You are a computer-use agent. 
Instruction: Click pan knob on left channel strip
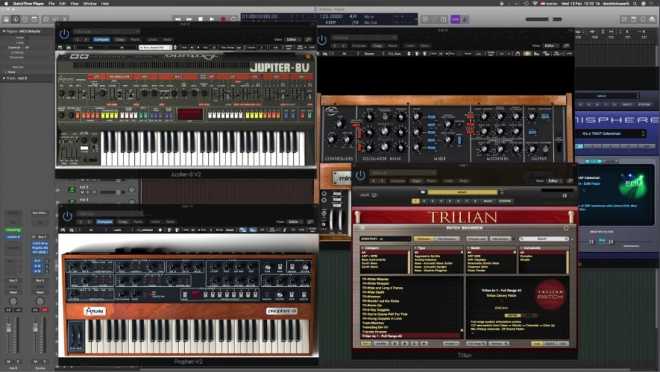coord(13,301)
